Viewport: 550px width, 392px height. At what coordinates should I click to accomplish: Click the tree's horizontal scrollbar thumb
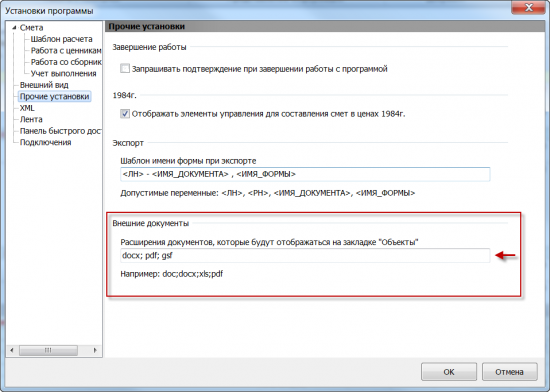[48, 350]
